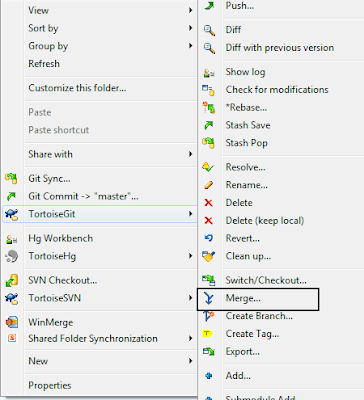This screenshot has width=364, height=400.
Task: Open the TortoiseSVN submenu arrow
Action: (190, 298)
